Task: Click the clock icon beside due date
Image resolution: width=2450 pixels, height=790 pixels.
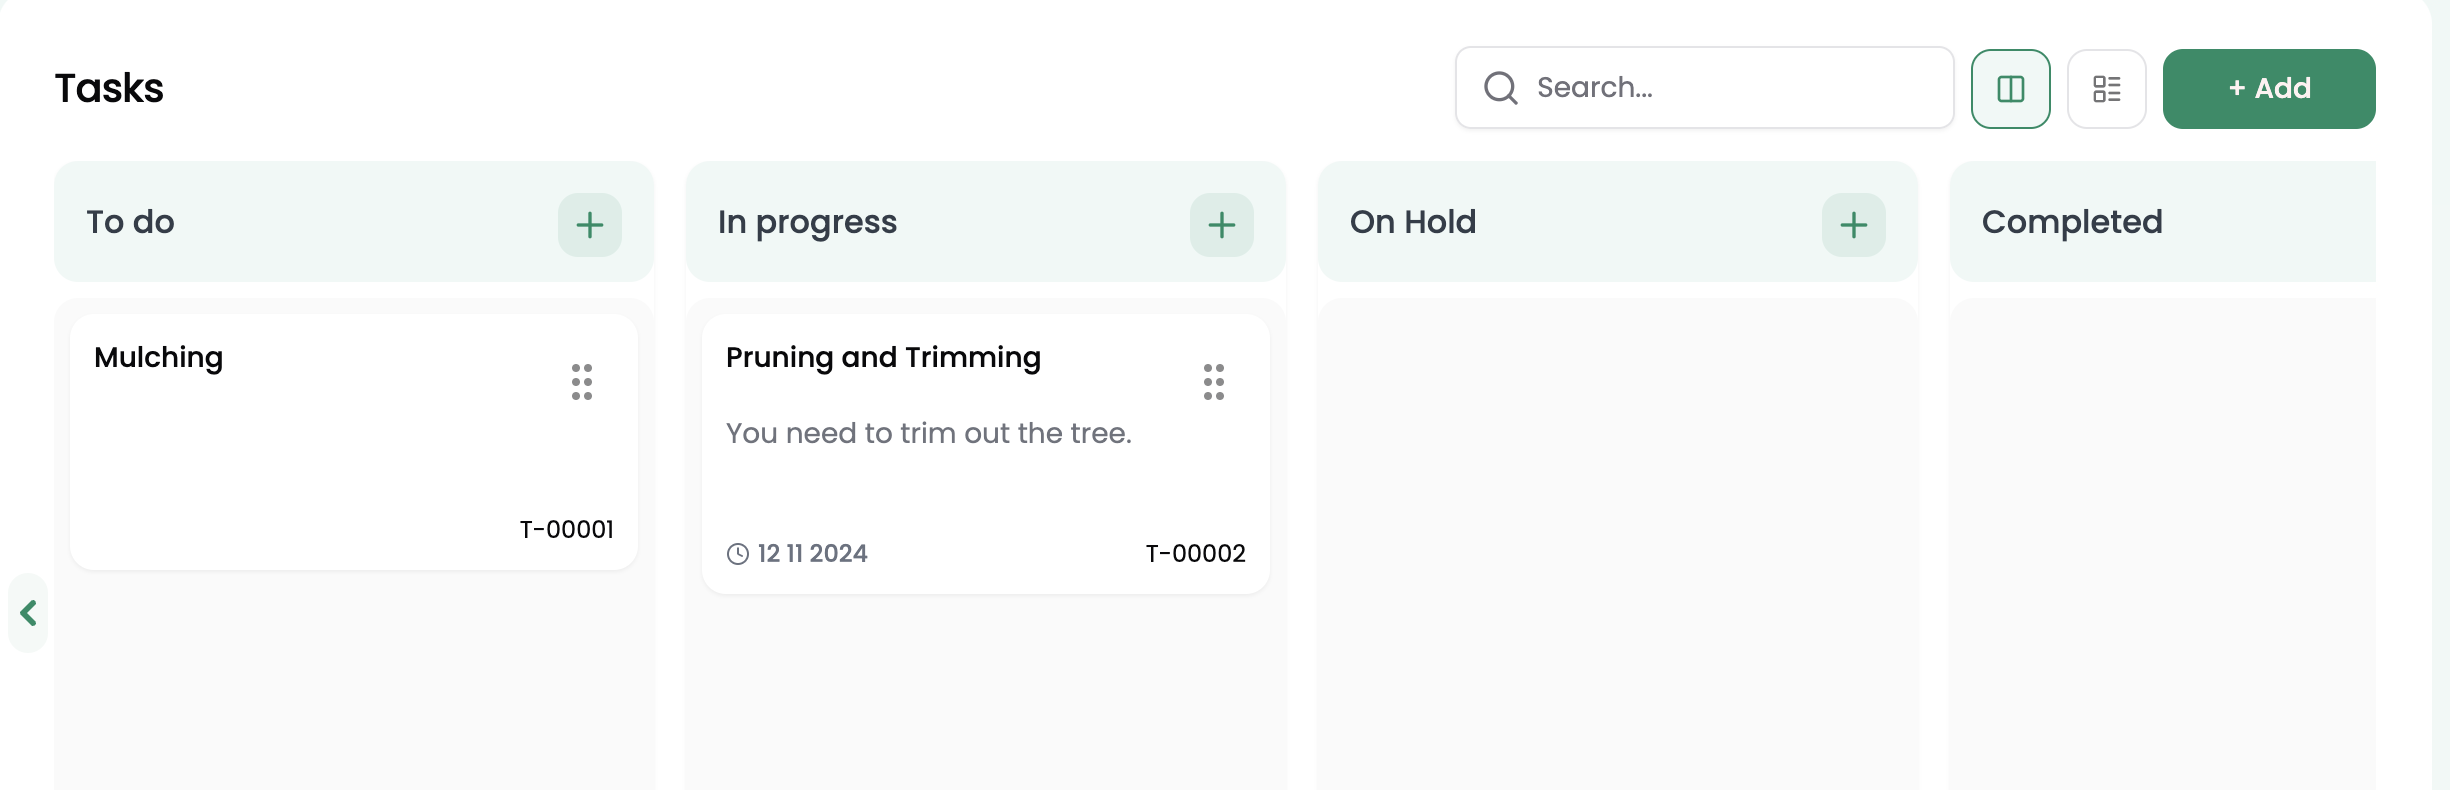Action: 738,554
